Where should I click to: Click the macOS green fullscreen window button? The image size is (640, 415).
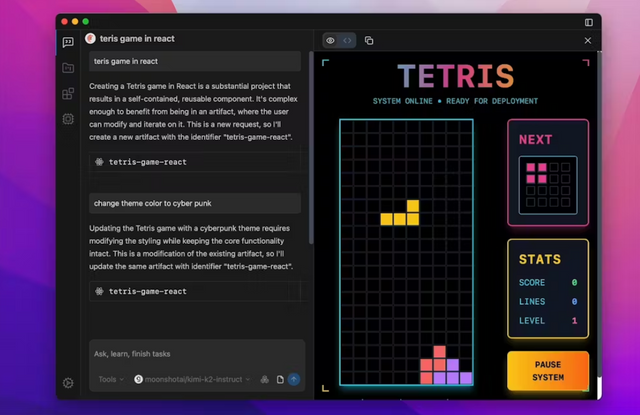pyautogui.click(x=86, y=22)
